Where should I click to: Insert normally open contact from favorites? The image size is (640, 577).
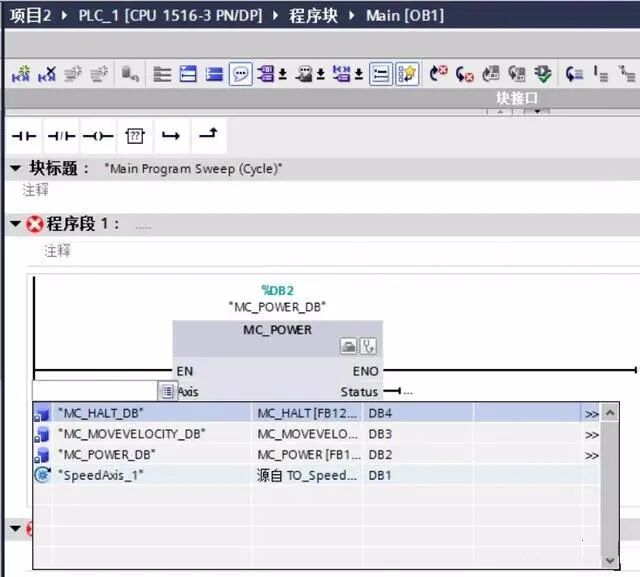(x=24, y=136)
